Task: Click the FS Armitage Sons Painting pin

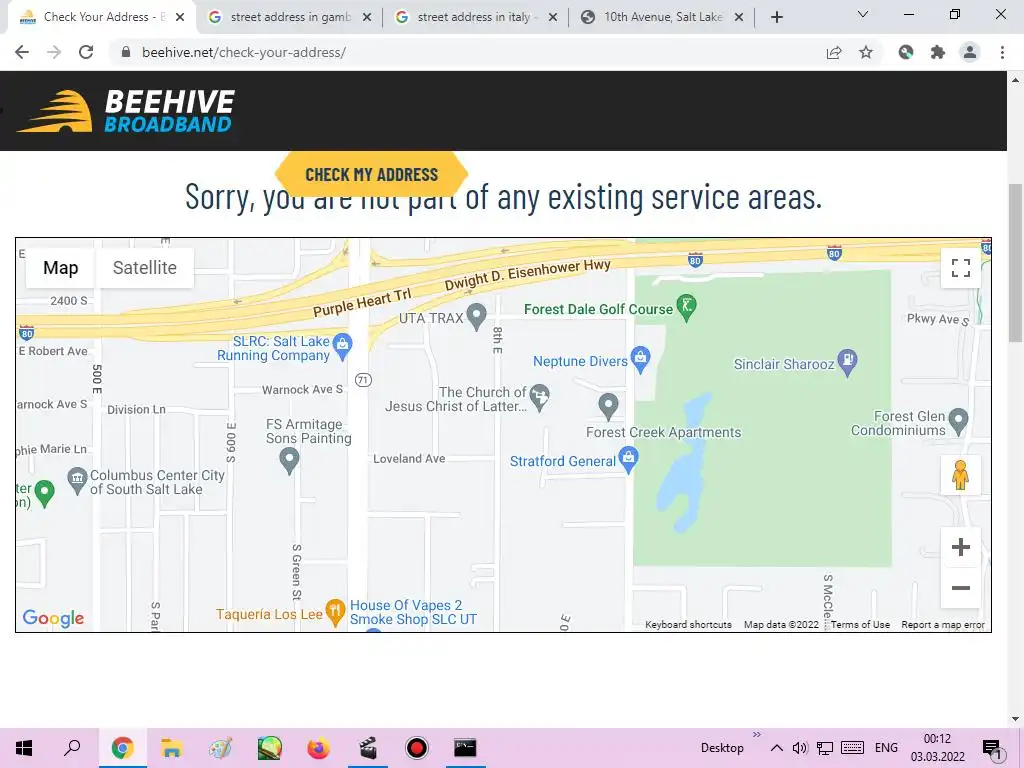Action: 289,461
